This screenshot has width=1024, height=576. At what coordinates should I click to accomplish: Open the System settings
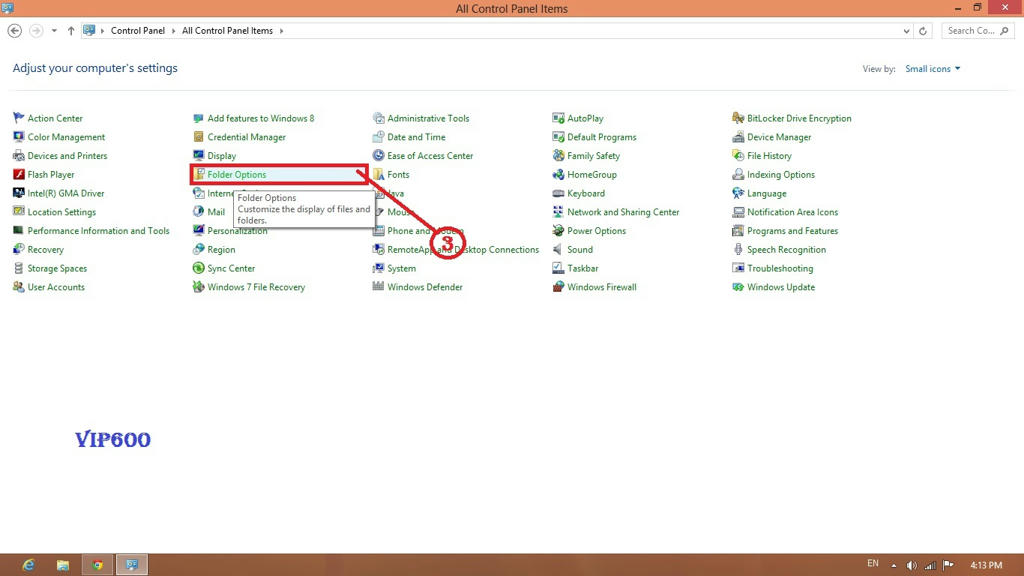(x=401, y=268)
